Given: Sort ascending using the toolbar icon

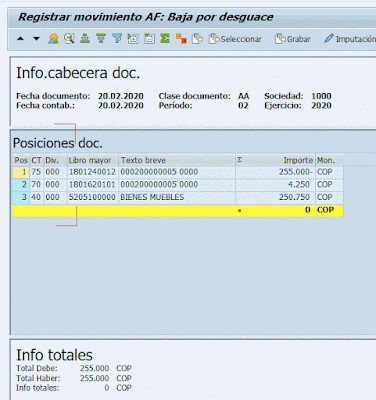Looking at the screenshot, I should [85, 39].
